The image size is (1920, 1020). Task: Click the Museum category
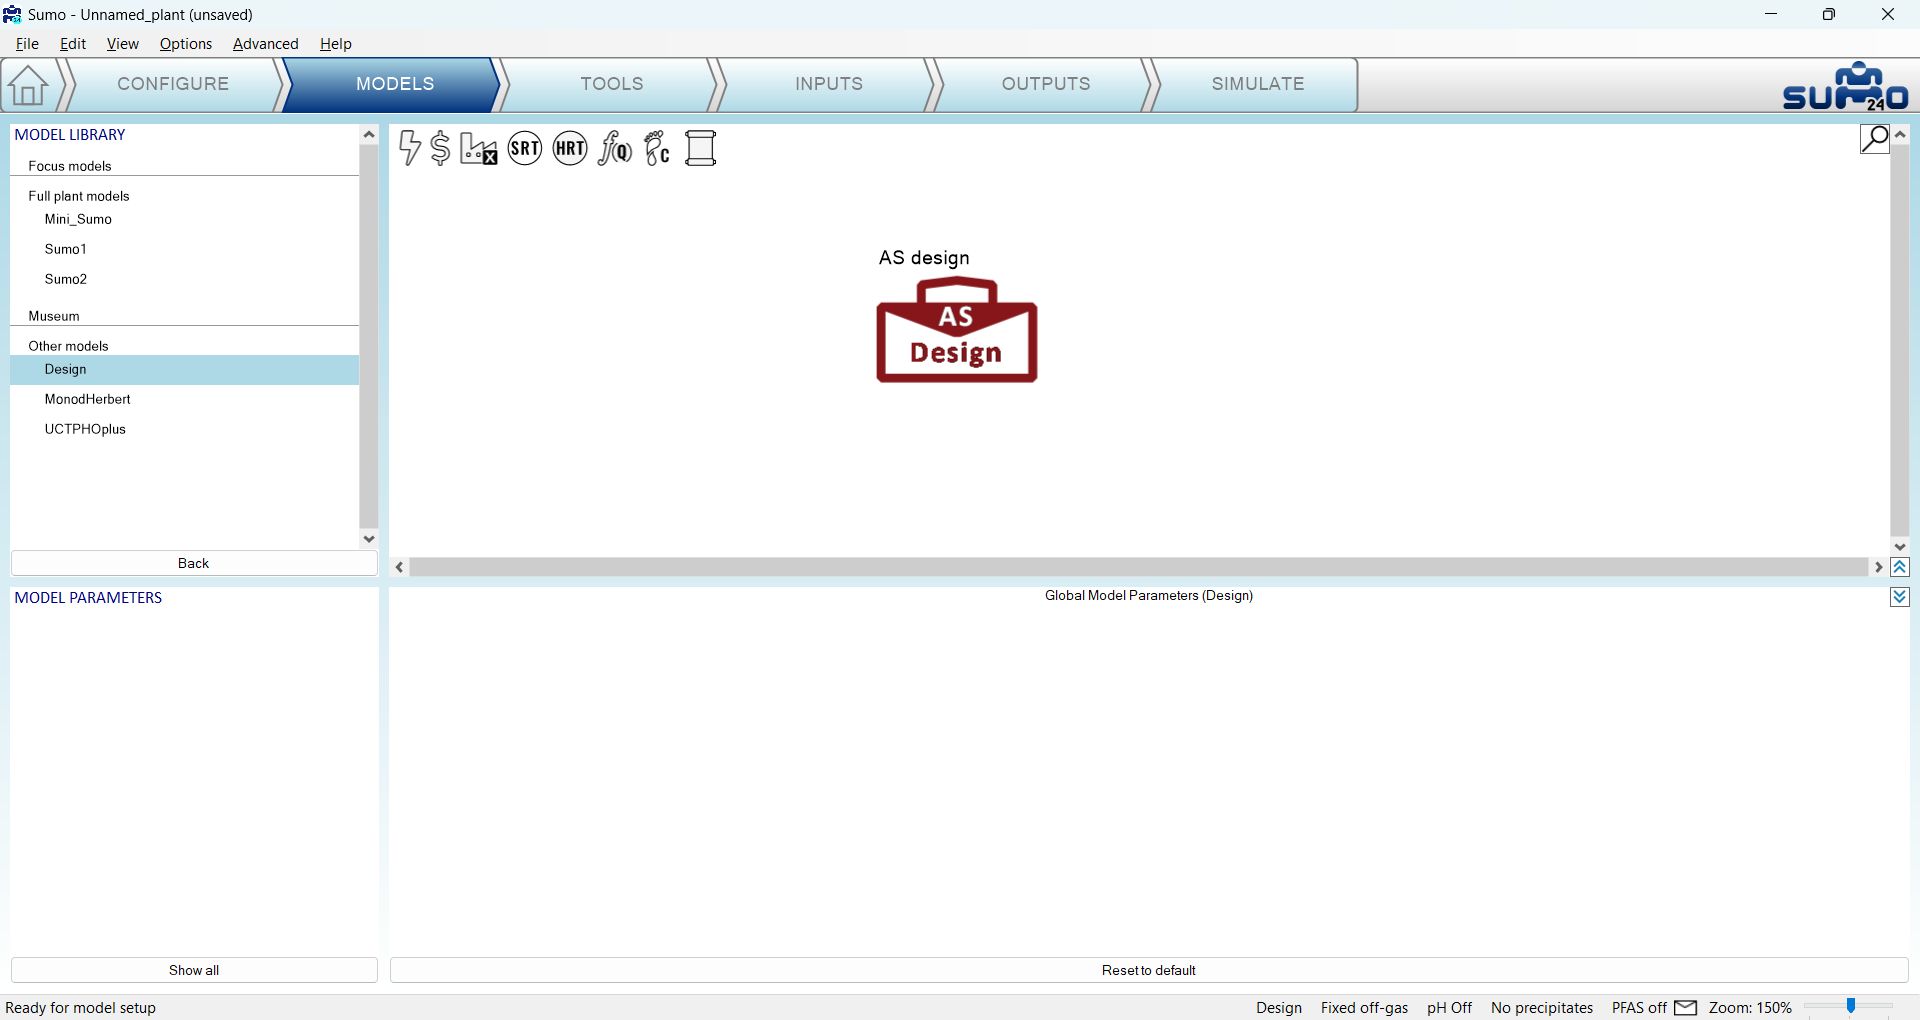(x=54, y=316)
